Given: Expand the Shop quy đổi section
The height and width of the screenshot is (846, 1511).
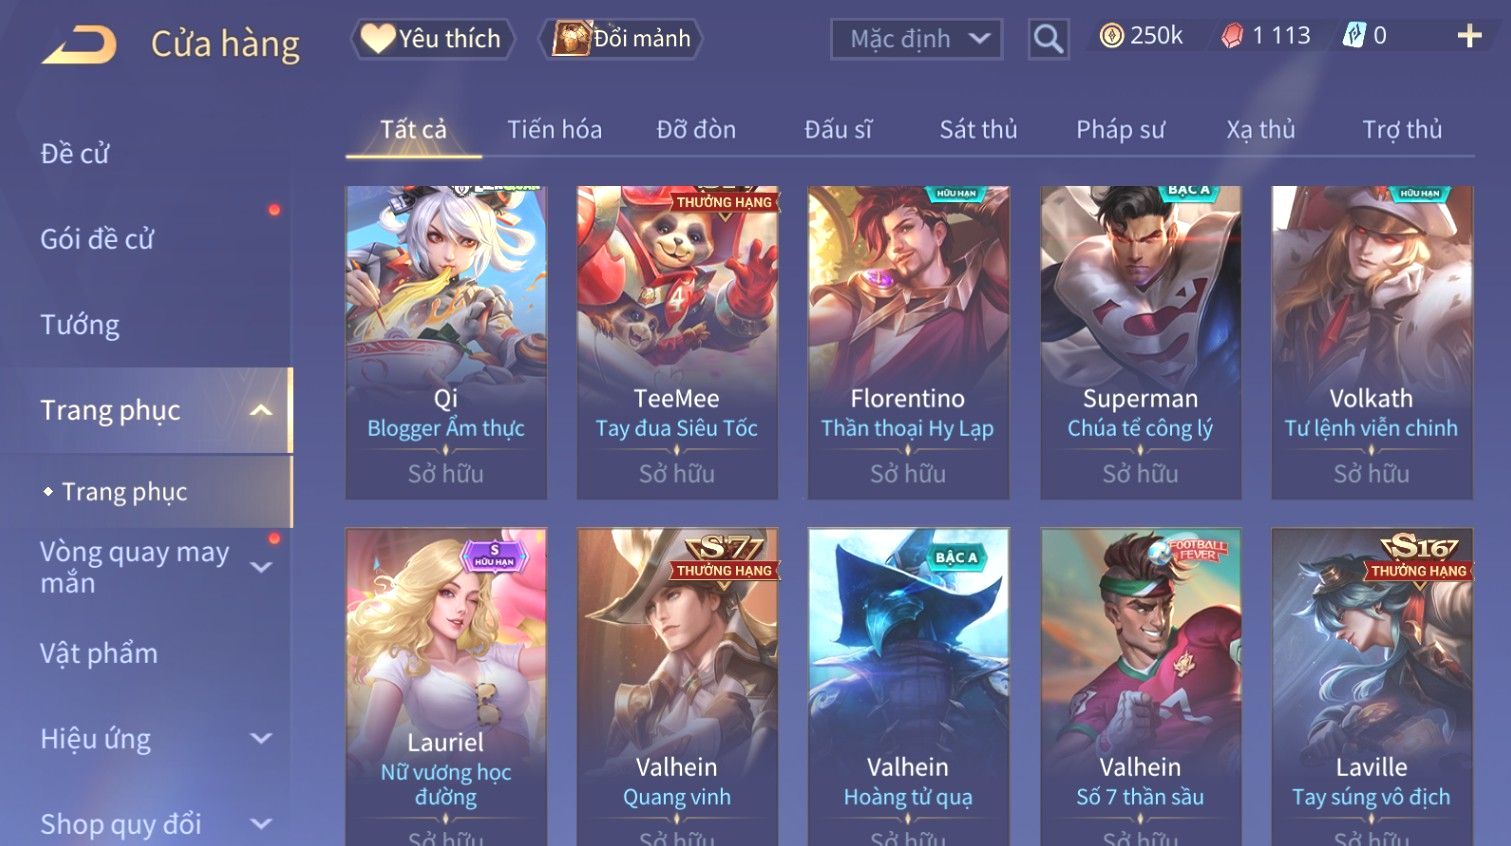Looking at the screenshot, I should tap(261, 824).
